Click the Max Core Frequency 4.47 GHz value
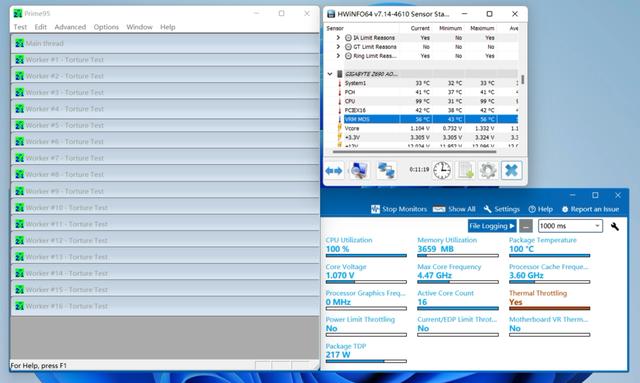Screen dimensions: 640x383 pos(434,276)
